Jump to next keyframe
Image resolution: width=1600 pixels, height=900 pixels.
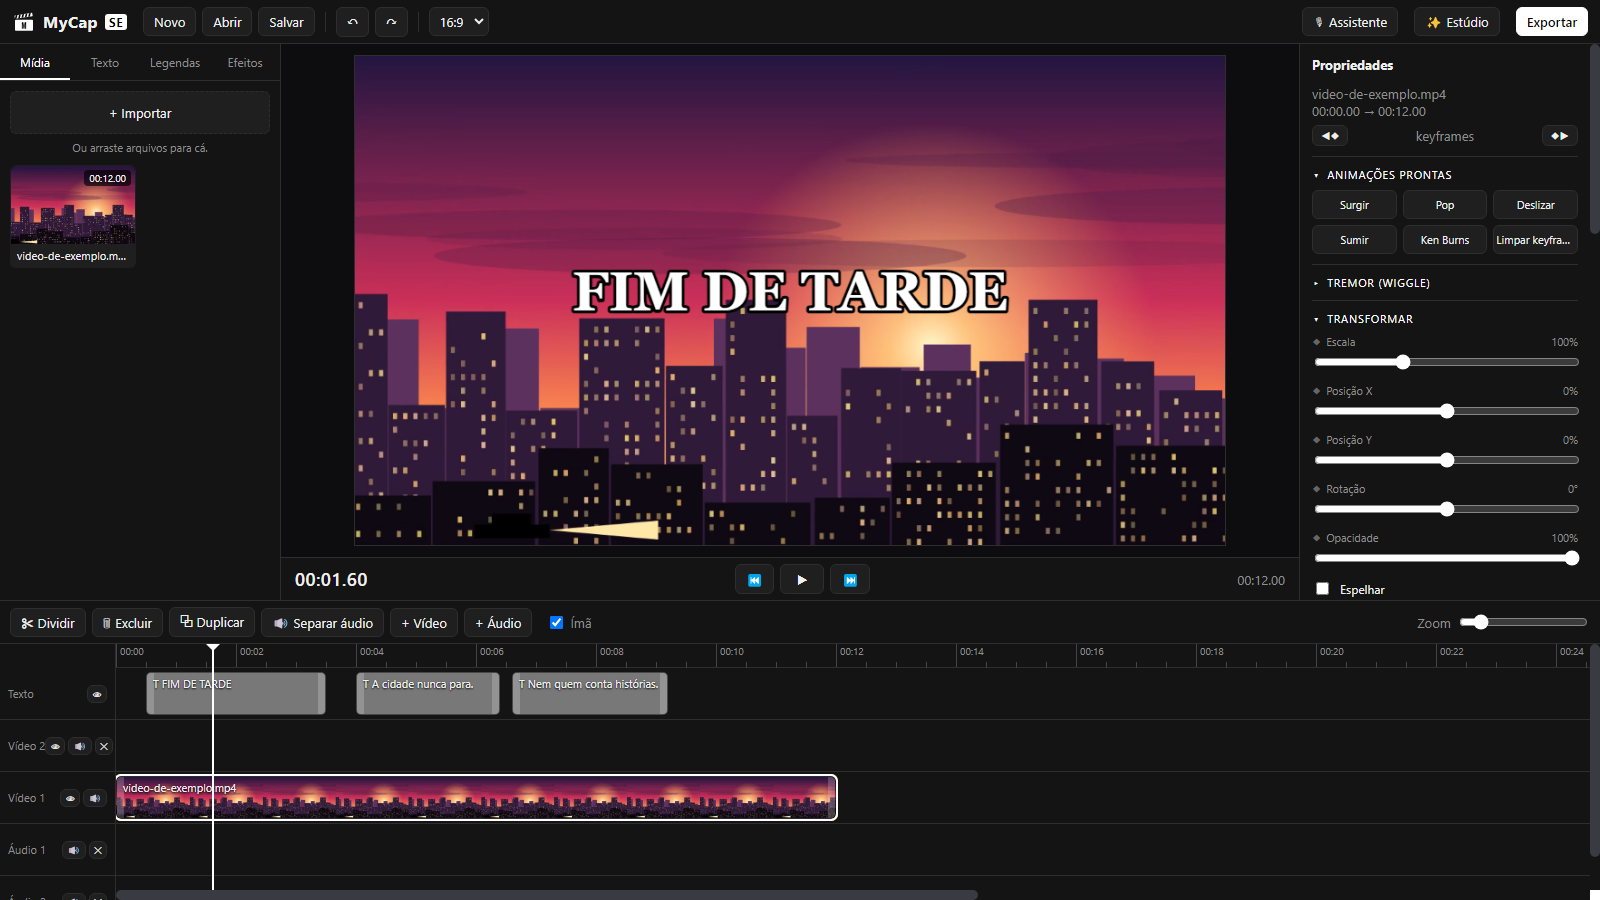tap(1560, 136)
